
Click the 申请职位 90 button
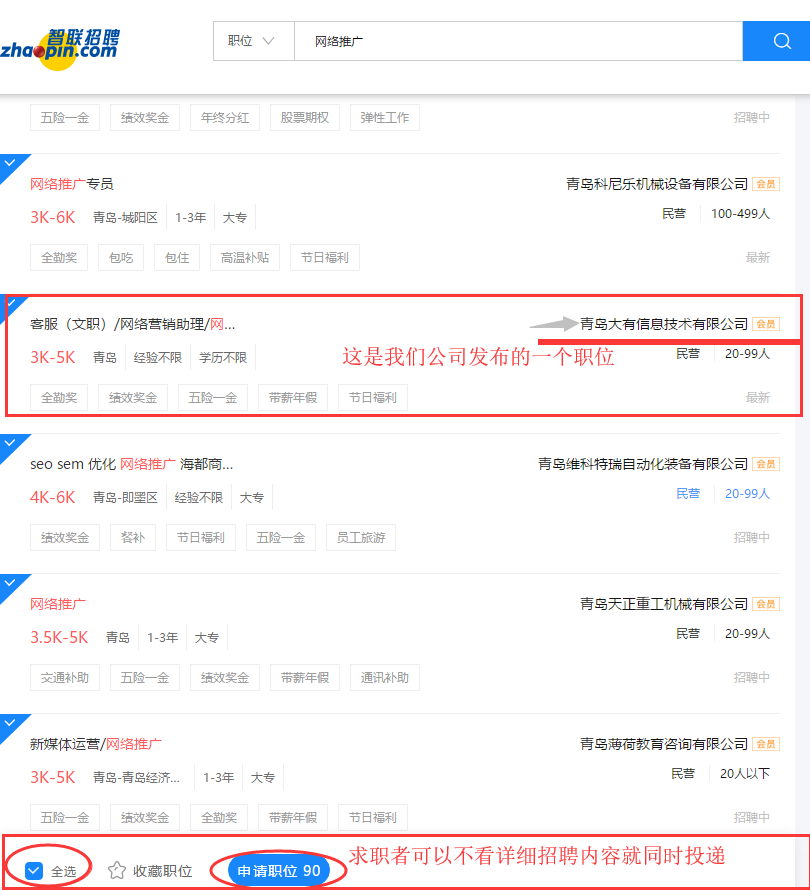pyautogui.click(x=279, y=871)
